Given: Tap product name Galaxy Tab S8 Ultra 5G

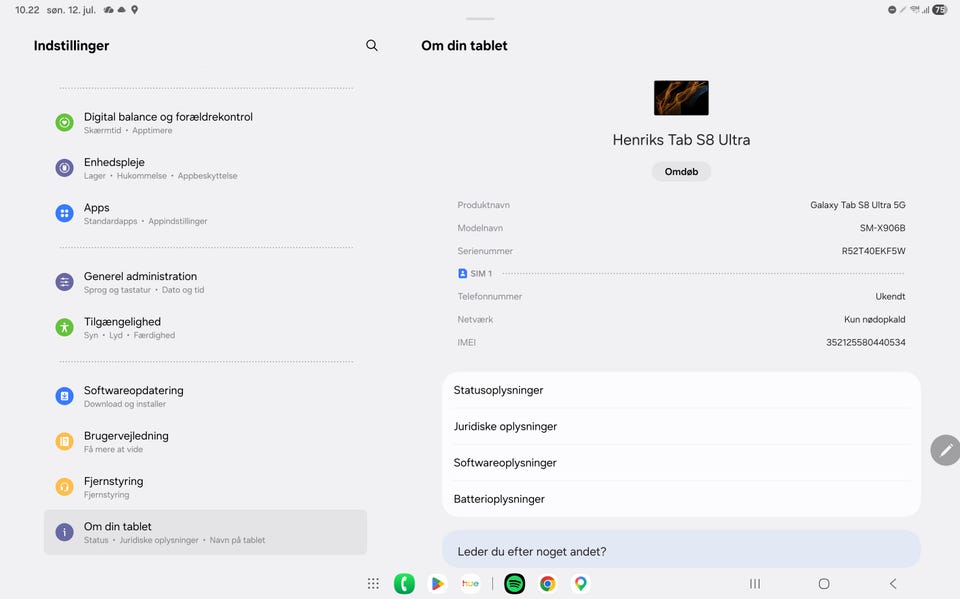Looking at the screenshot, I should [x=858, y=205].
